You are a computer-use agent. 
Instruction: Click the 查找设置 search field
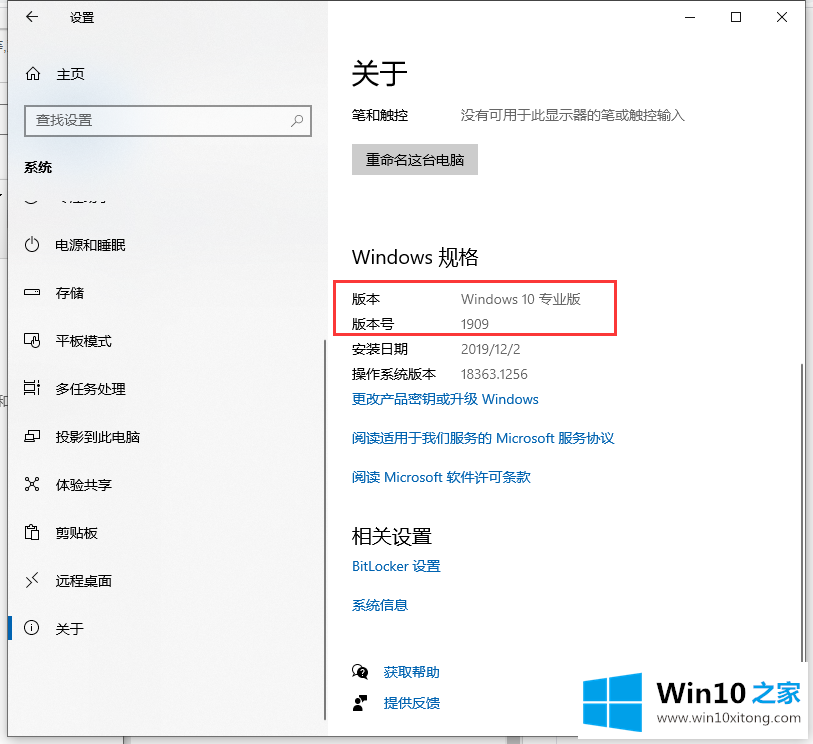pyautogui.click(x=167, y=121)
